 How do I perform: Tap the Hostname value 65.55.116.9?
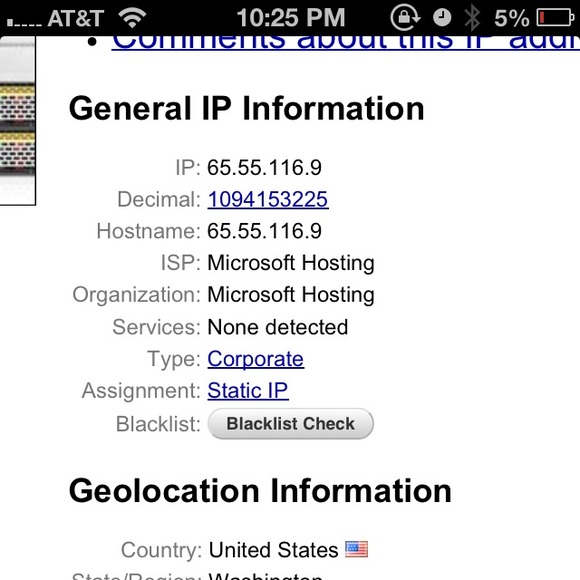[x=264, y=231]
